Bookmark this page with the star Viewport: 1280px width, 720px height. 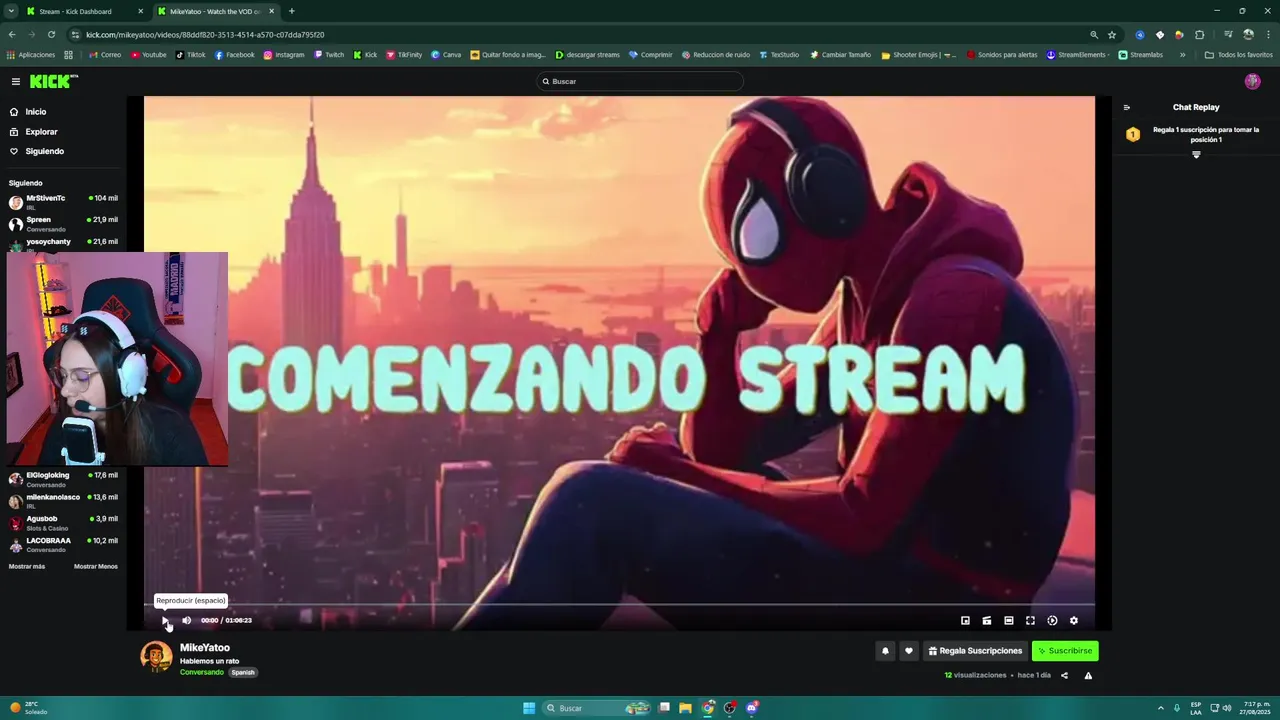pos(1112,34)
